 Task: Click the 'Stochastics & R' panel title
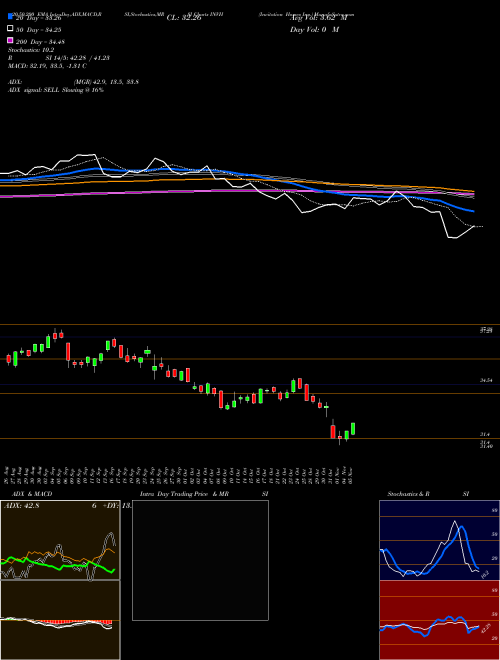tap(409, 494)
